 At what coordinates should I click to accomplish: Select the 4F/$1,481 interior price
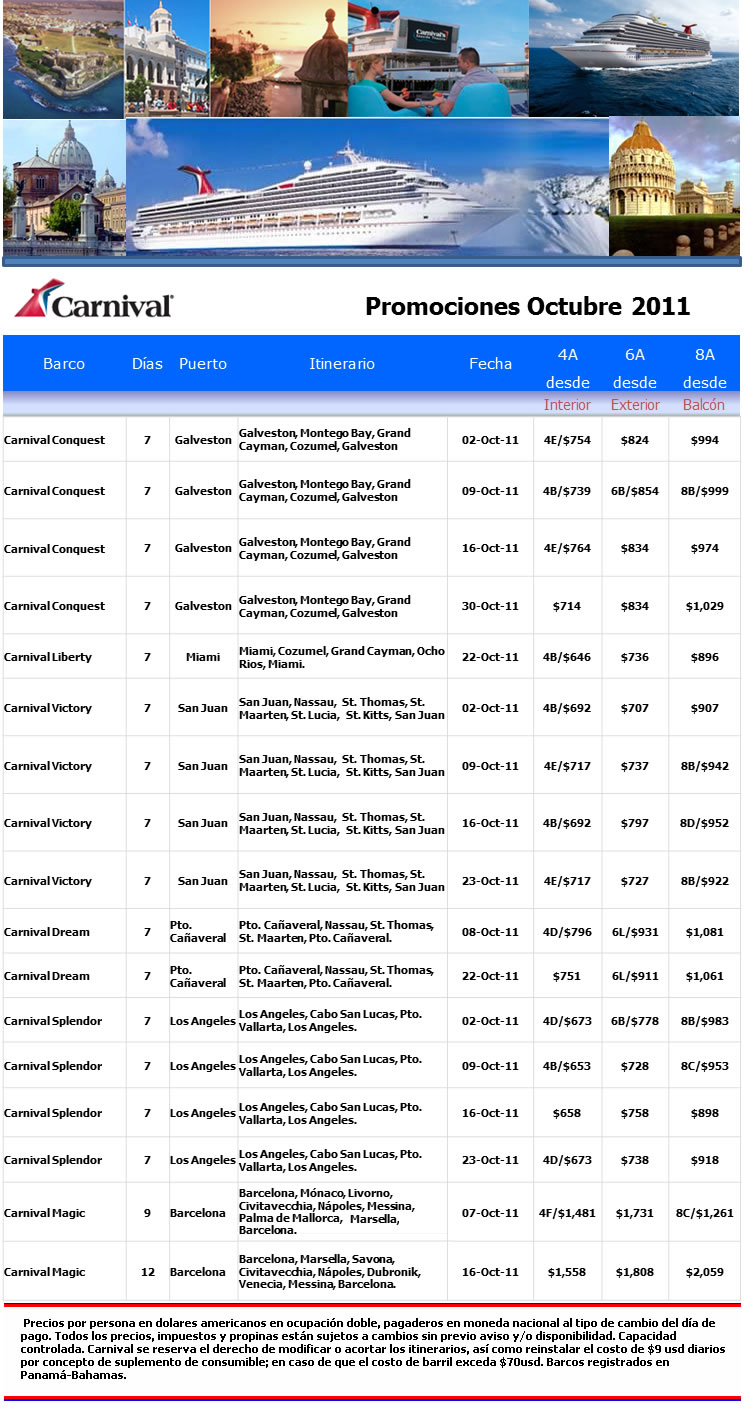pos(567,1213)
